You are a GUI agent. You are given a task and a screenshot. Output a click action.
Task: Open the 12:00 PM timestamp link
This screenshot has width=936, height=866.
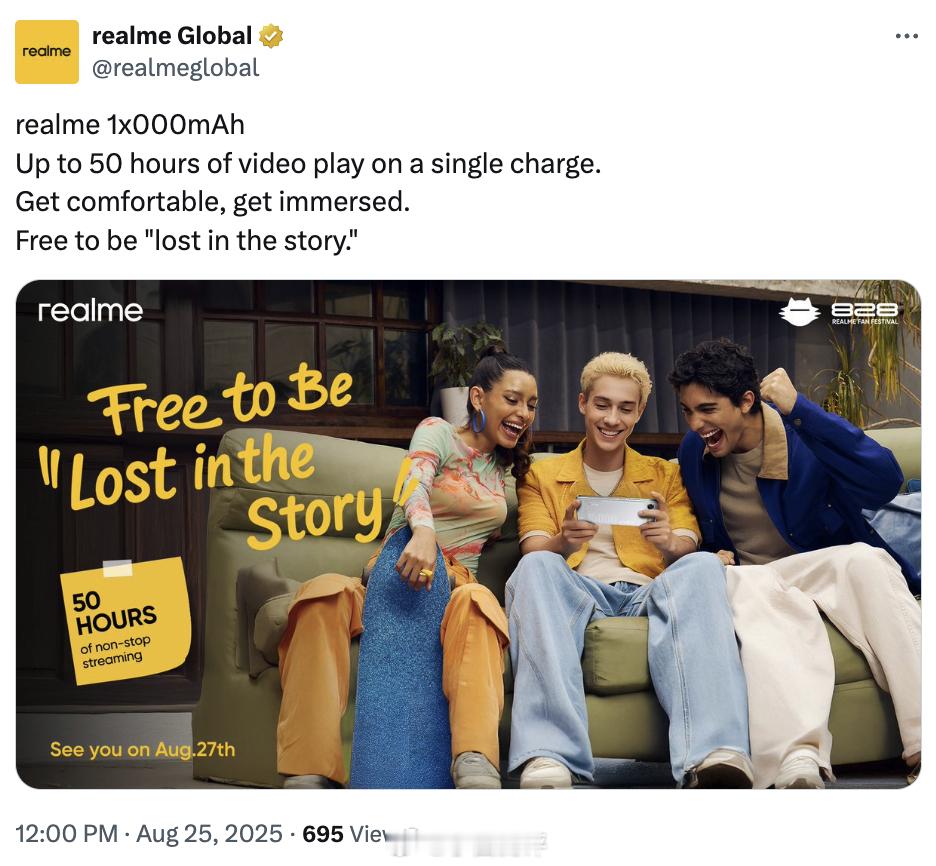pos(66,834)
